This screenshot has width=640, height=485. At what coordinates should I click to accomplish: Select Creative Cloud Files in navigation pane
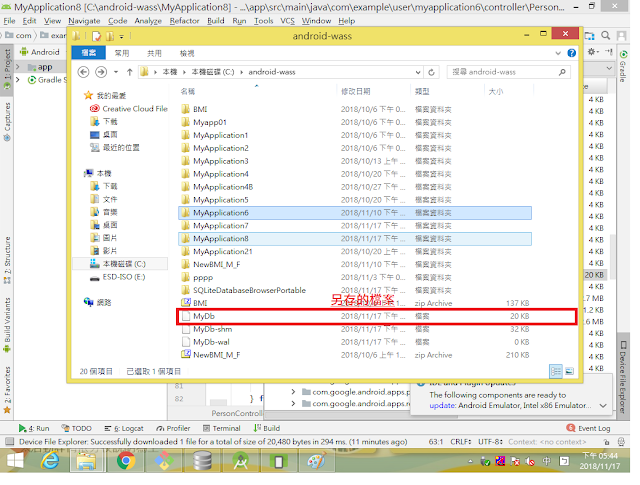click(129, 109)
